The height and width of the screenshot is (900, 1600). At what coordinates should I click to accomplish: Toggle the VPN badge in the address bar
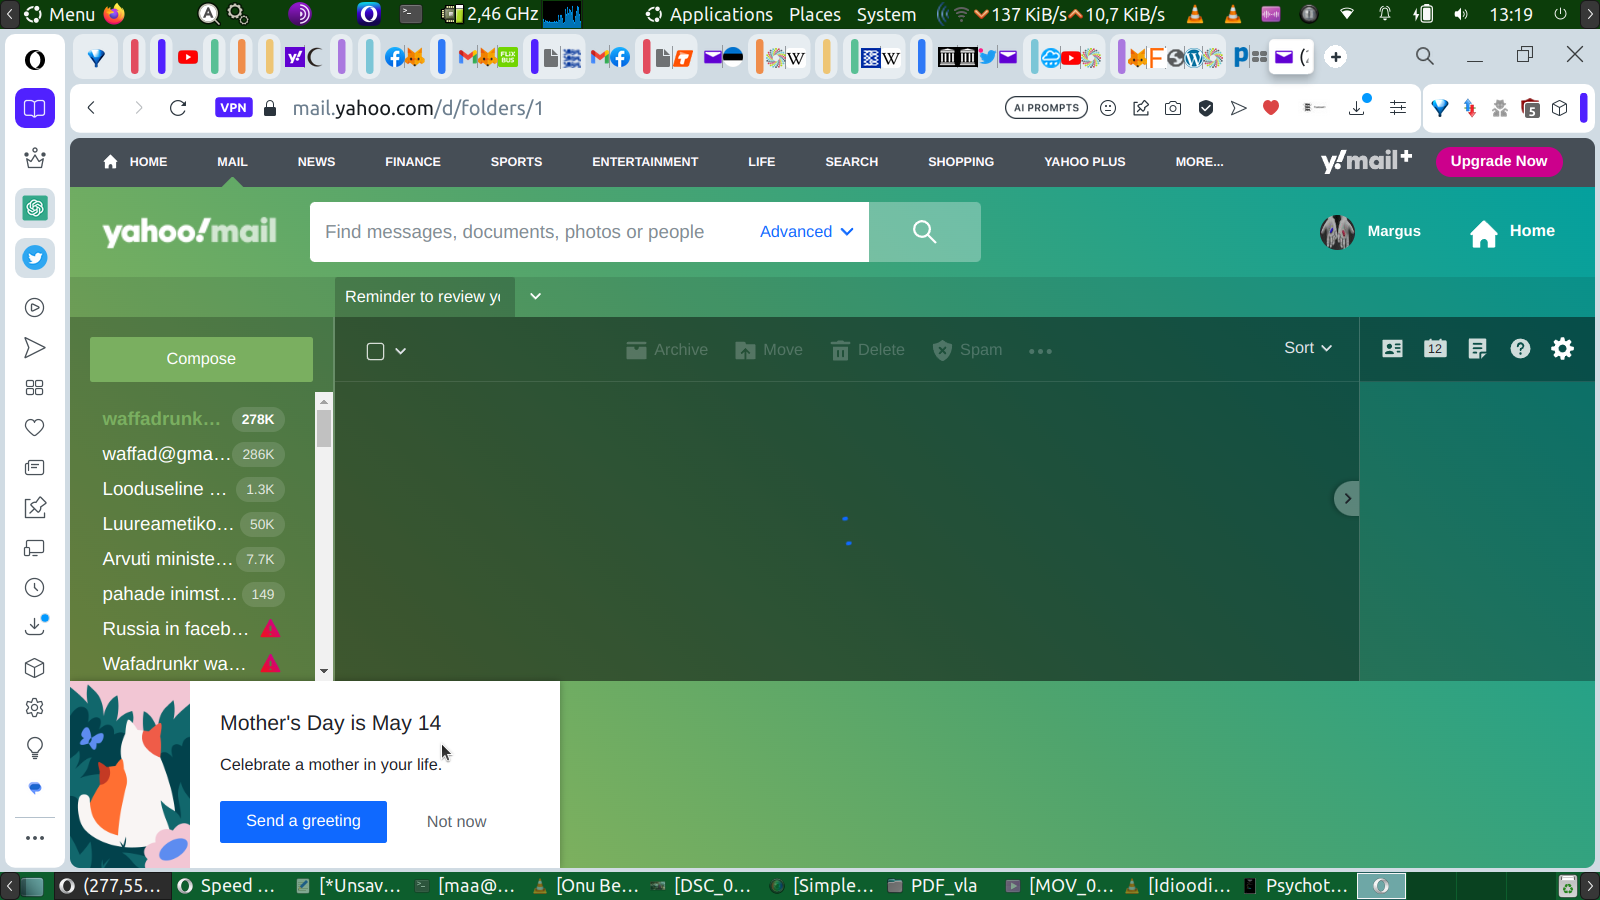(x=233, y=108)
